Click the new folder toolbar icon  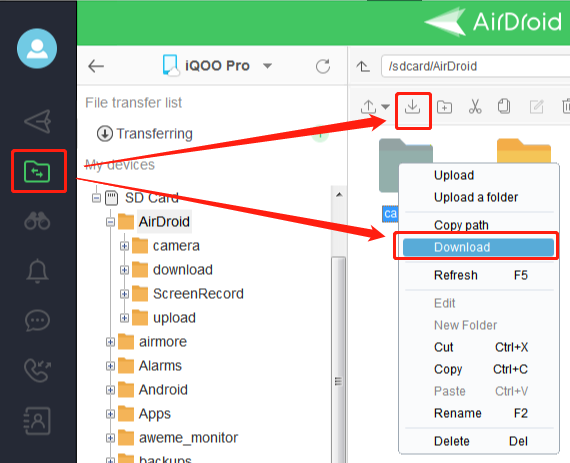click(444, 107)
